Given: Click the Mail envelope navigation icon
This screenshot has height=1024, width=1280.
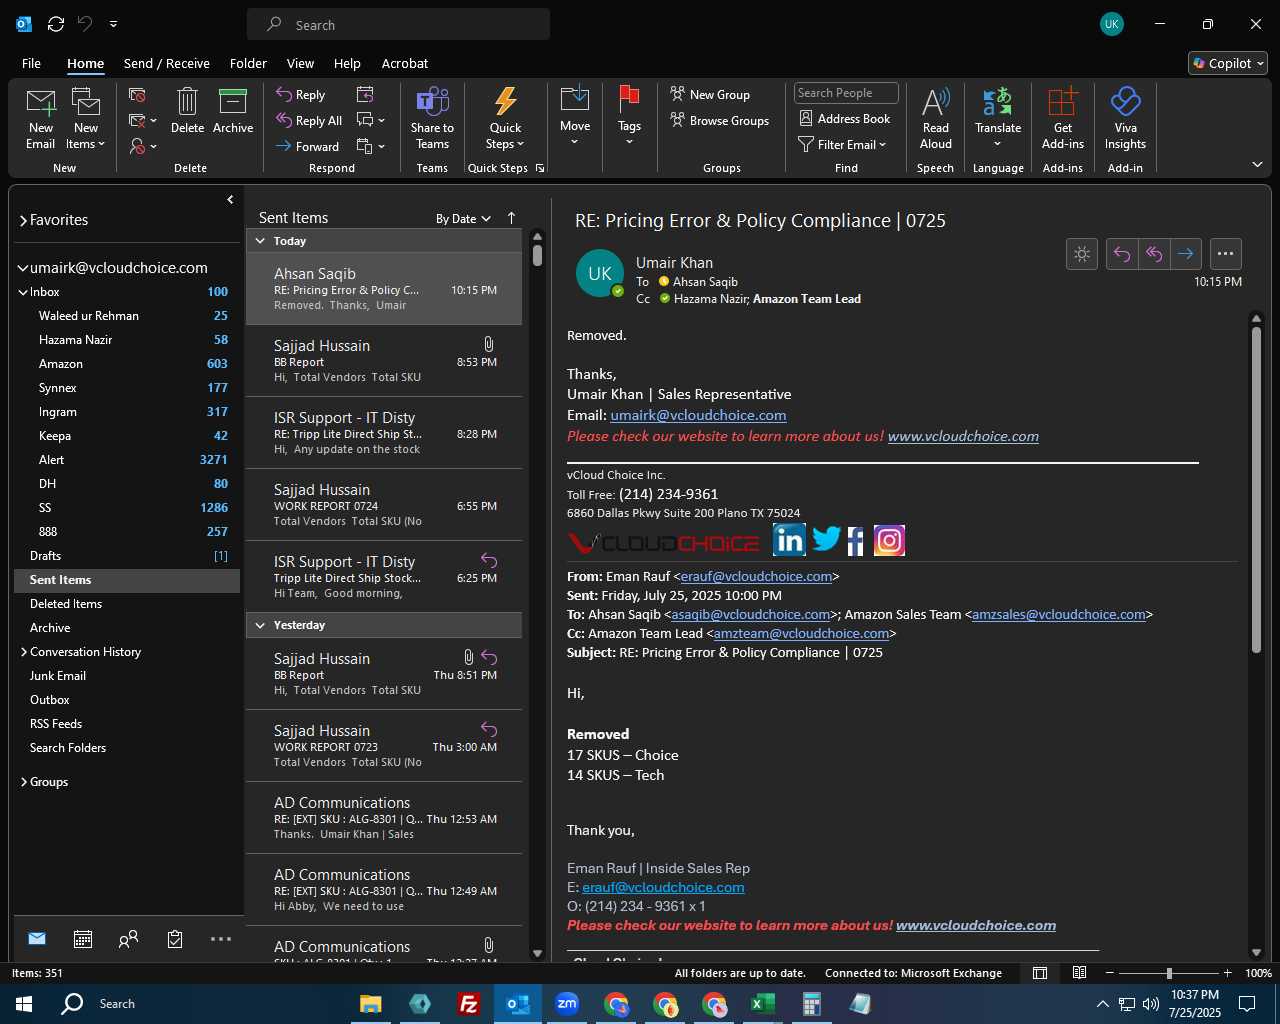Looking at the screenshot, I should point(37,938).
